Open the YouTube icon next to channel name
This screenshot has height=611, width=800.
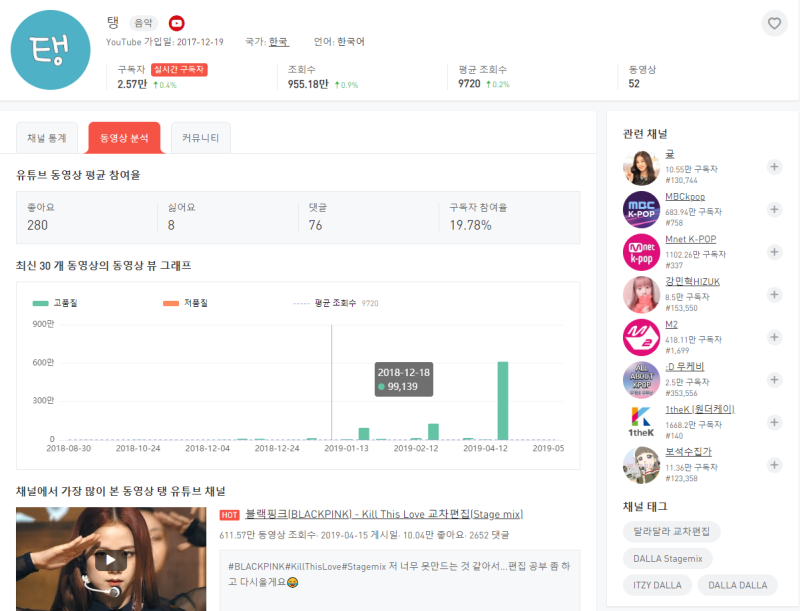(x=177, y=23)
